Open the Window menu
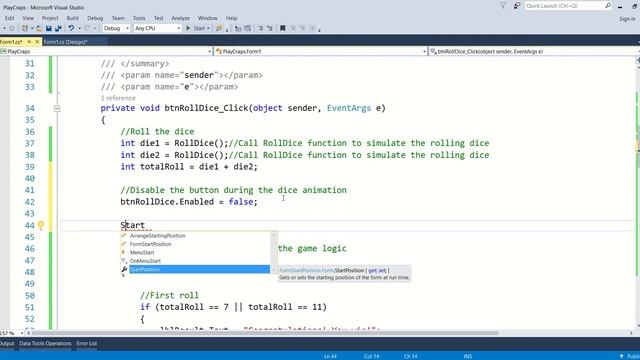 pyautogui.click(x=207, y=18)
